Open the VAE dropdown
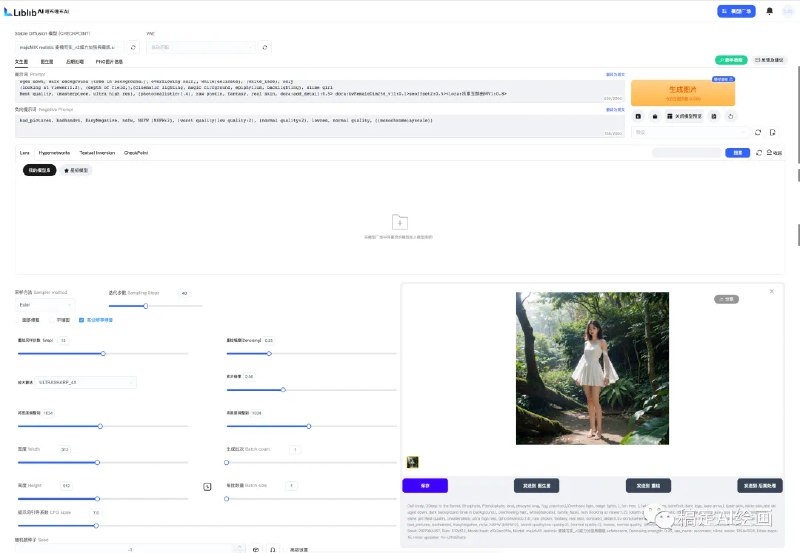This screenshot has height=553, width=800. (x=201, y=47)
